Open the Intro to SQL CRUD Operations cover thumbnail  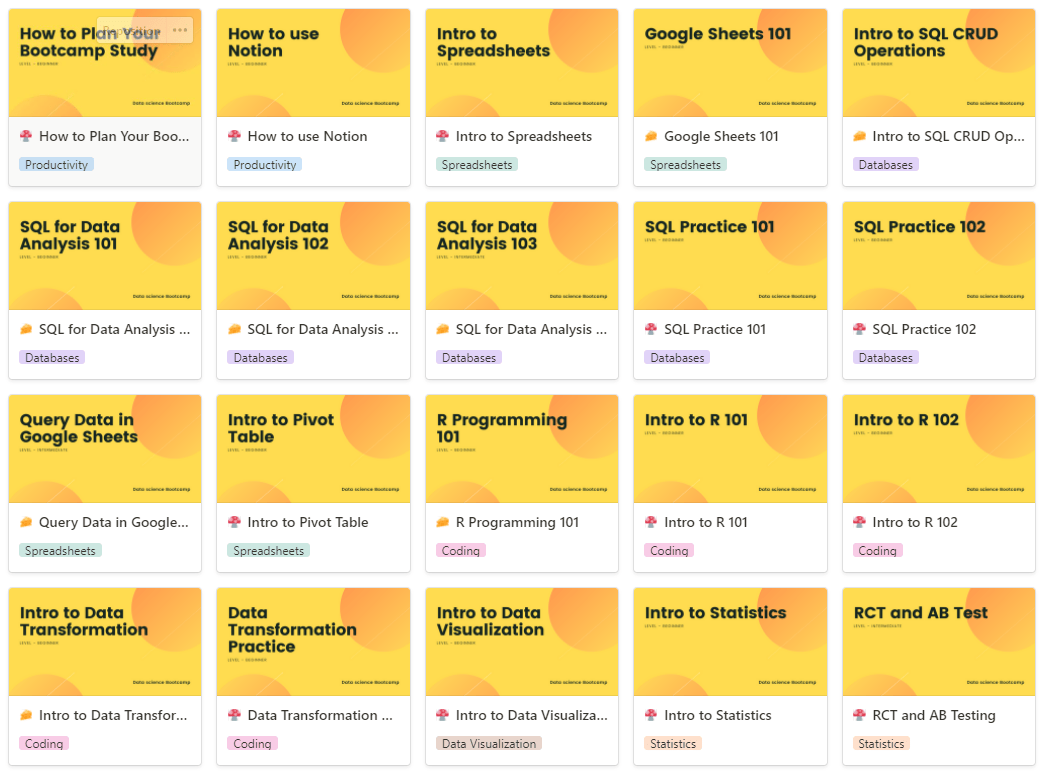[938, 63]
